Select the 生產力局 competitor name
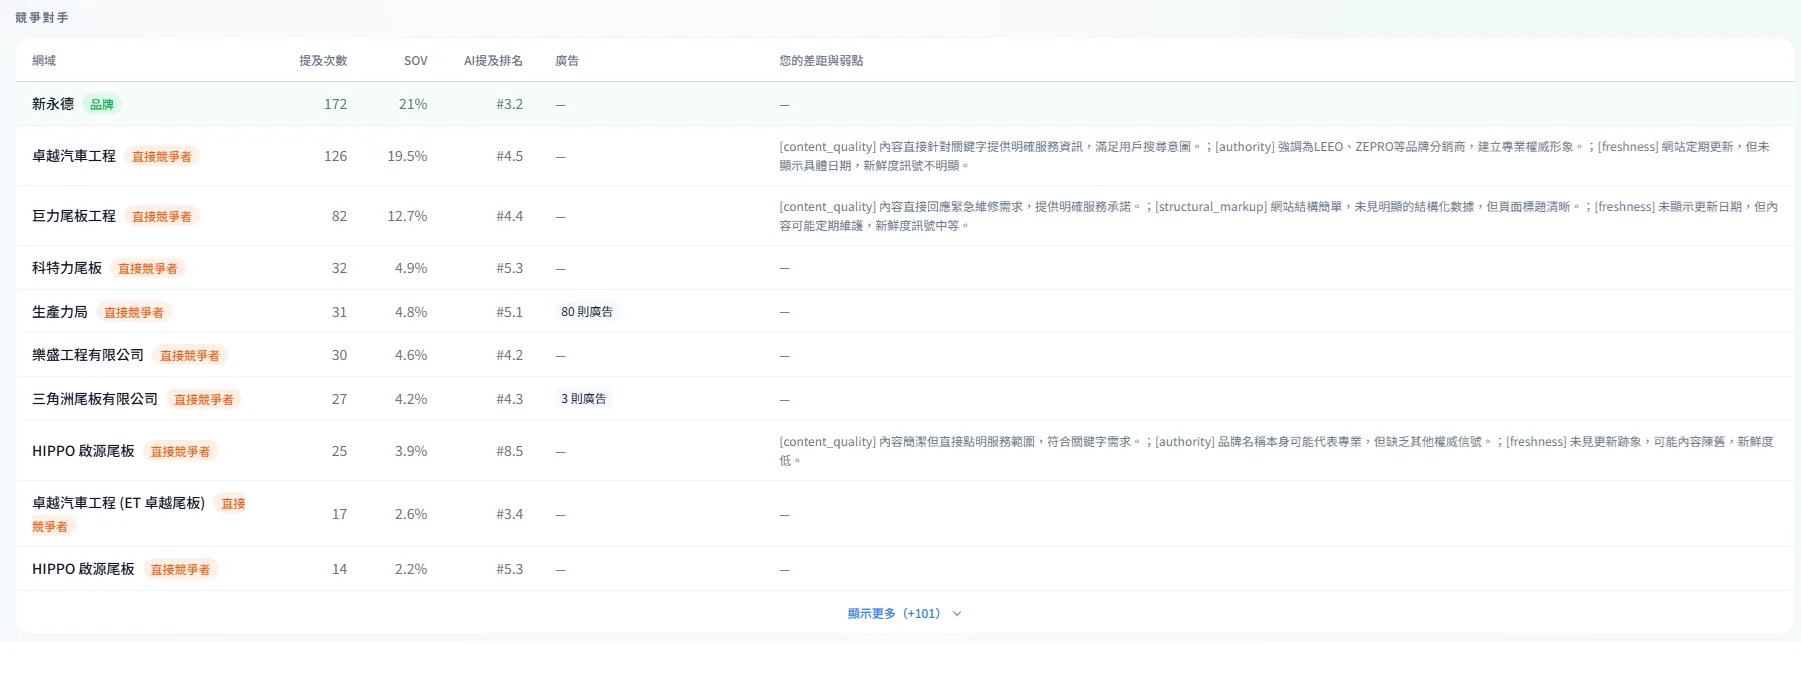Image resolution: width=1801 pixels, height=676 pixels. [x=60, y=312]
